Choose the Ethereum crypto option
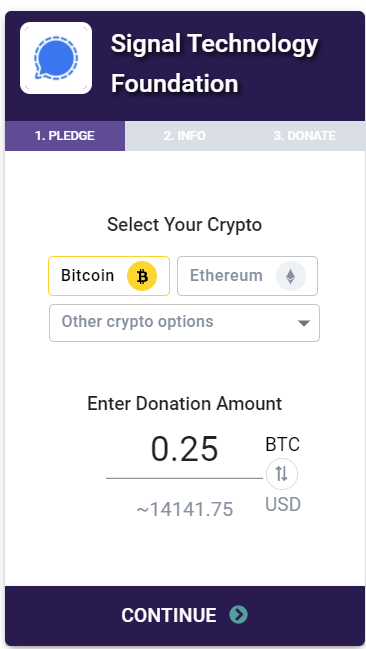The image size is (366, 649). tap(248, 276)
